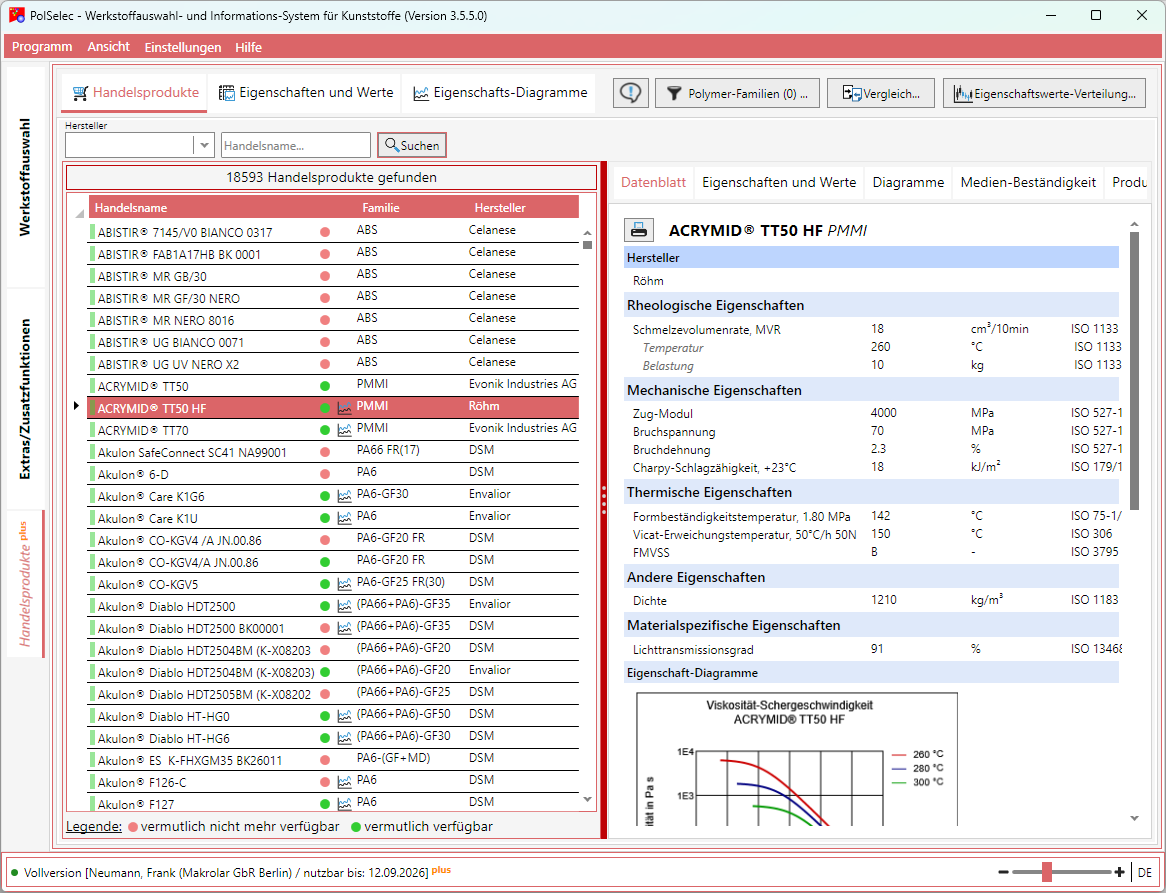Click diagram icon in Akulon CO-KGV5 row
Image resolution: width=1166 pixels, height=893 pixels.
[x=344, y=584]
